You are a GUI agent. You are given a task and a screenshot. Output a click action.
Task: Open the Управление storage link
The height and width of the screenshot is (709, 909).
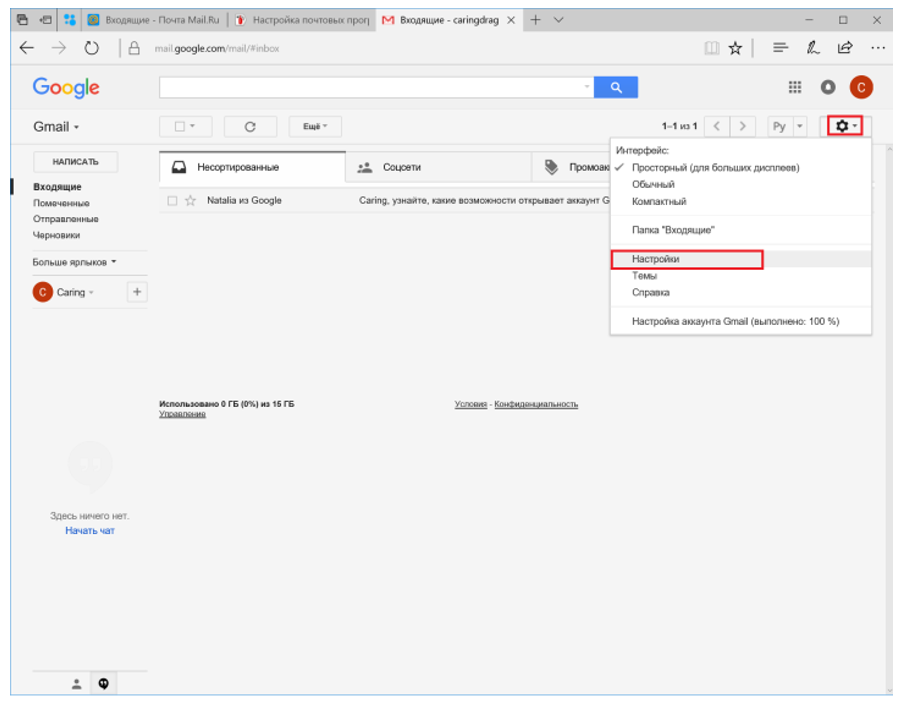(x=183, y=414)
